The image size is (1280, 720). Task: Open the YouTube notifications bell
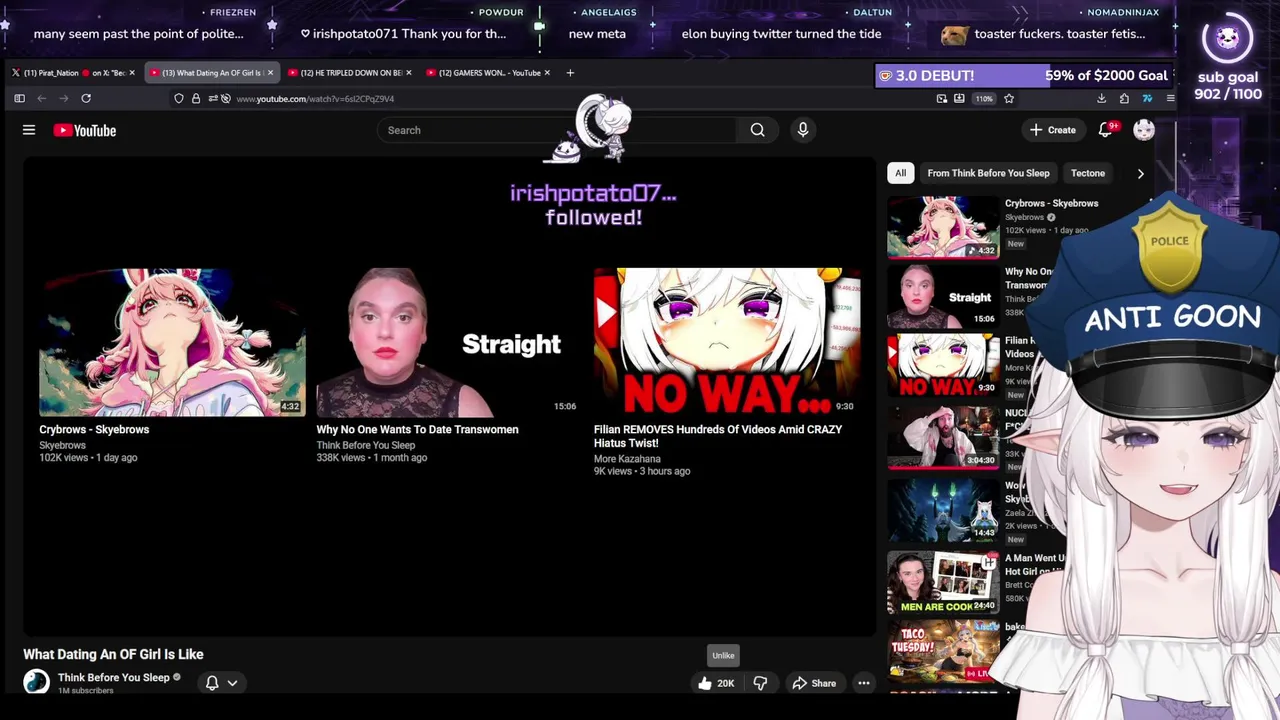click(1106, 130)
